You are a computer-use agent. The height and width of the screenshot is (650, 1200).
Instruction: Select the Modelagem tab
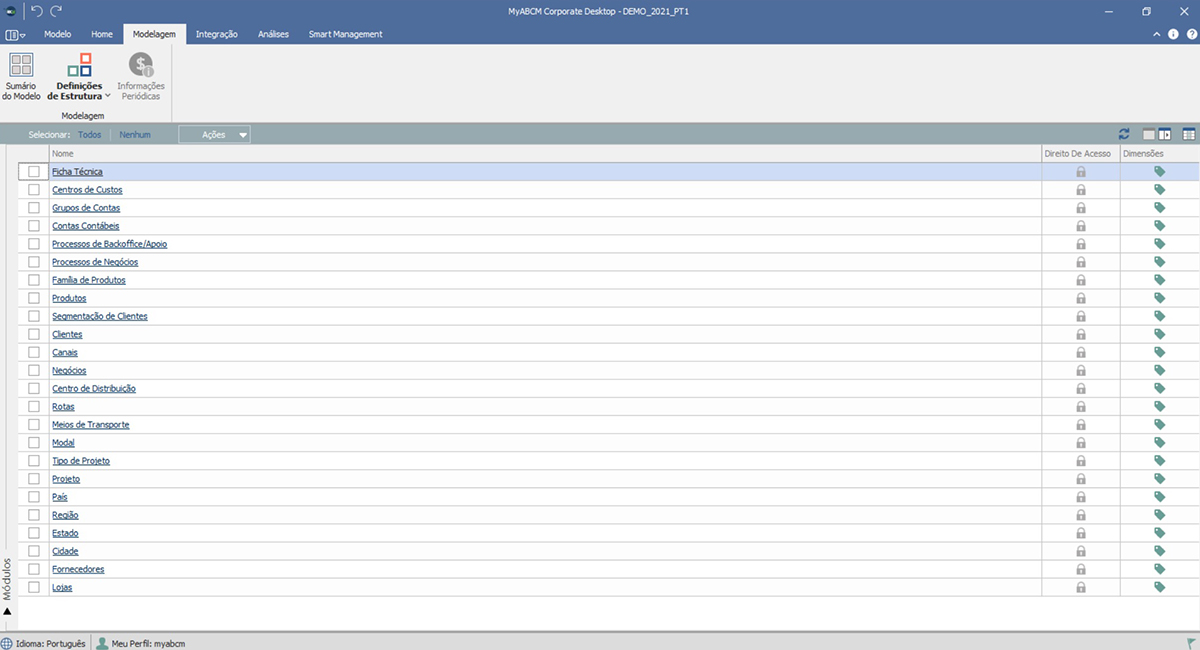coord(155,34)
